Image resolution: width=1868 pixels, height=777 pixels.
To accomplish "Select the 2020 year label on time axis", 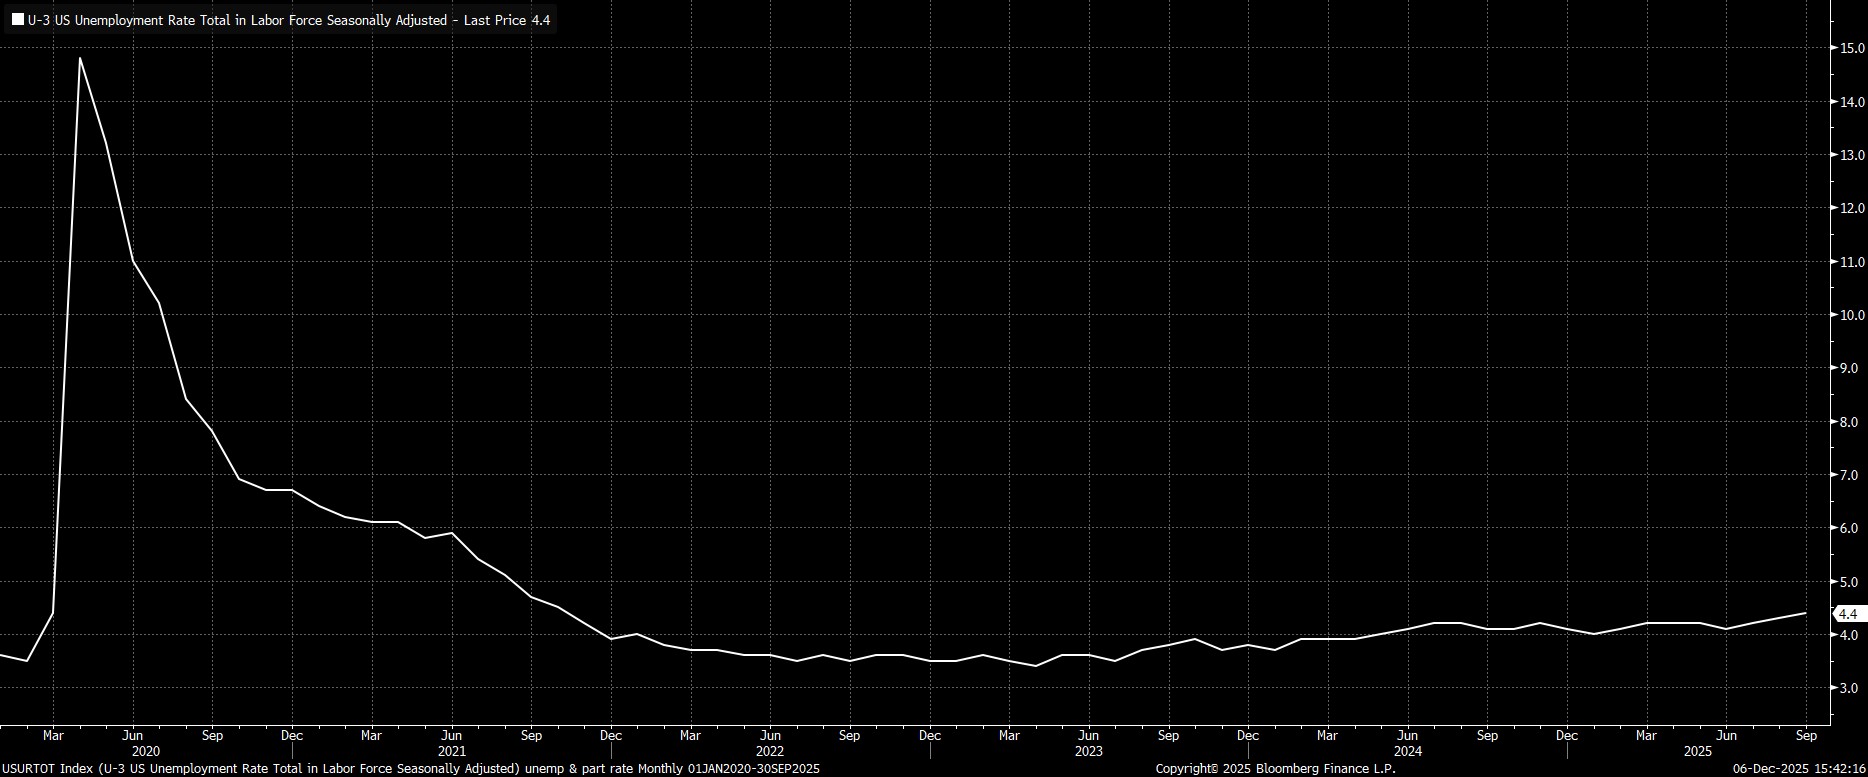I will [145, 751].
